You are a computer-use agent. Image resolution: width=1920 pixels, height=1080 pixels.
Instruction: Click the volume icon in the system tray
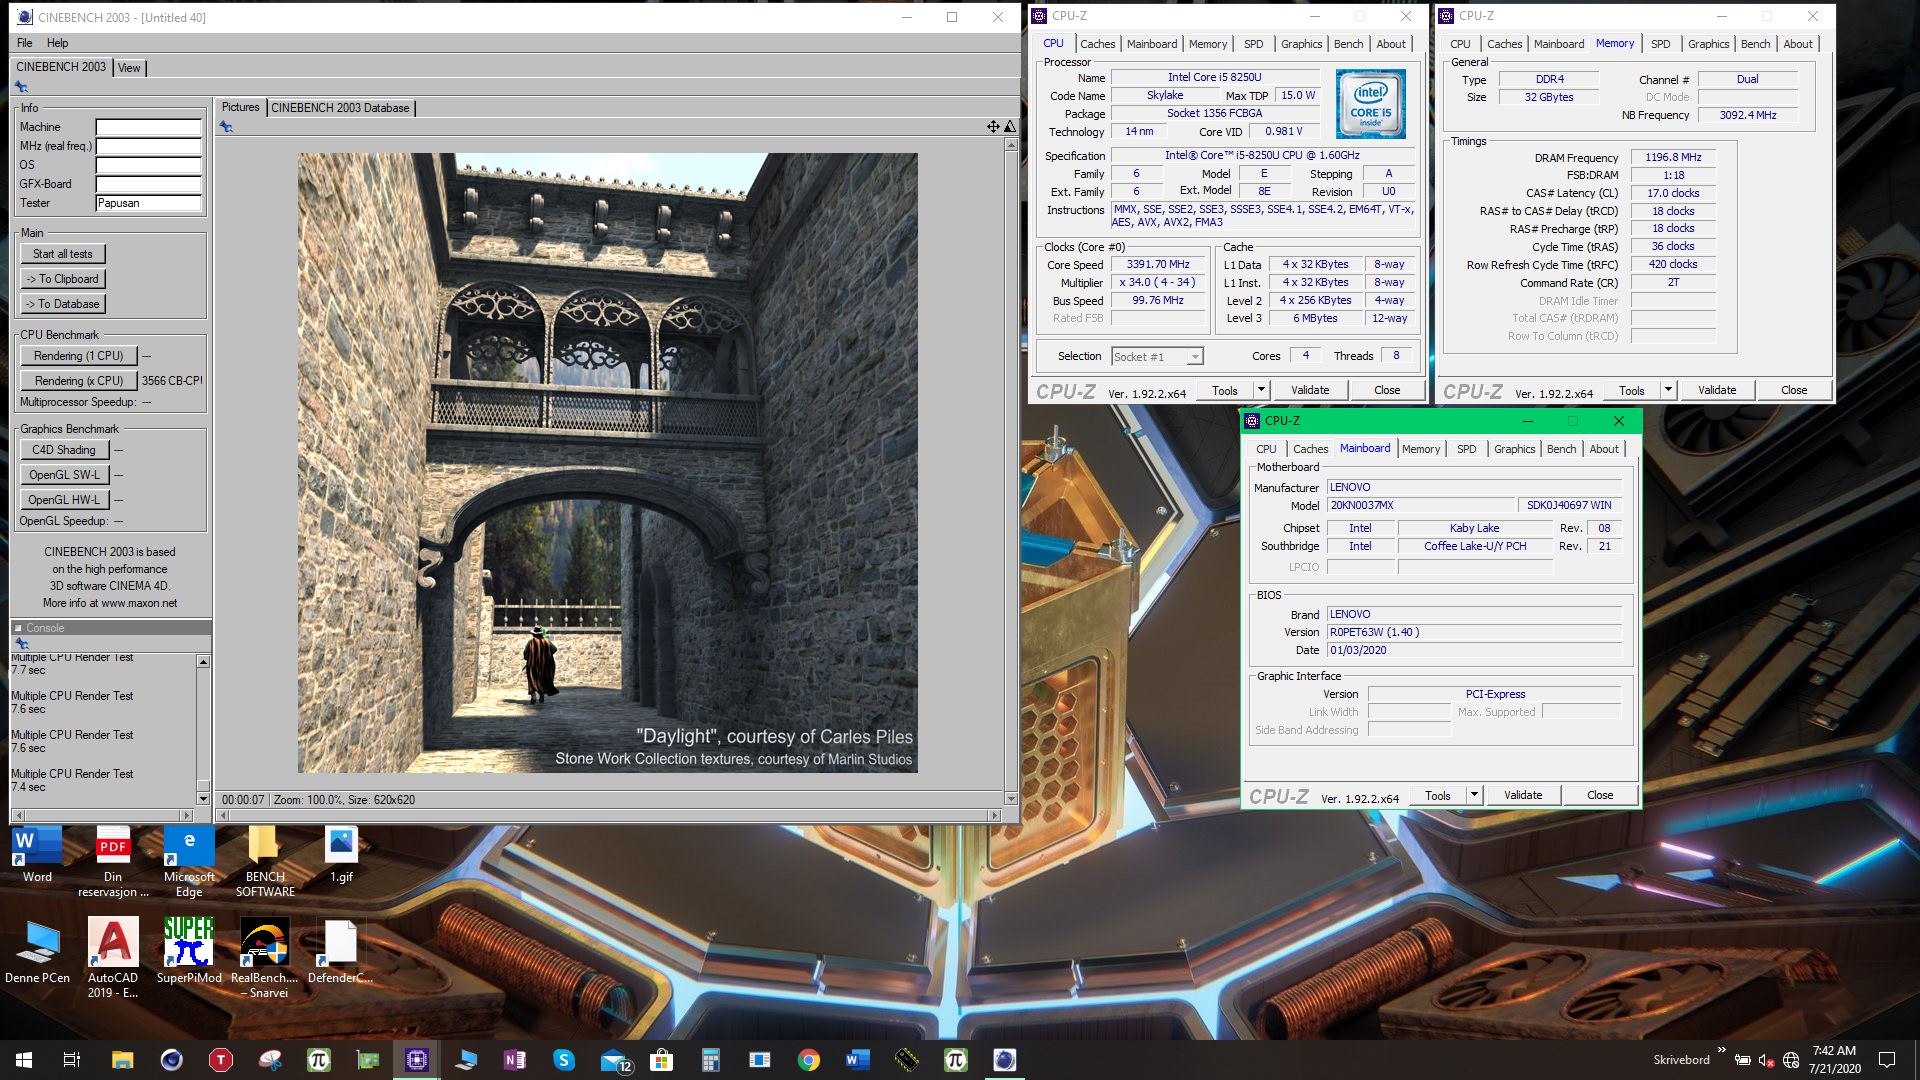pos(1766,1060)
